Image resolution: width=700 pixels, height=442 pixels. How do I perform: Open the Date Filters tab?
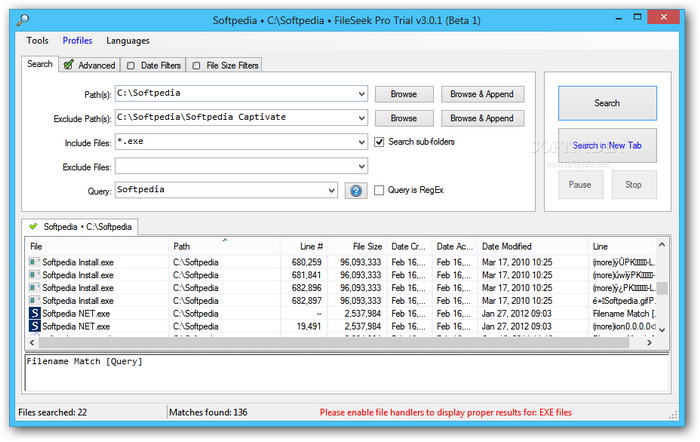pos(154,65)
